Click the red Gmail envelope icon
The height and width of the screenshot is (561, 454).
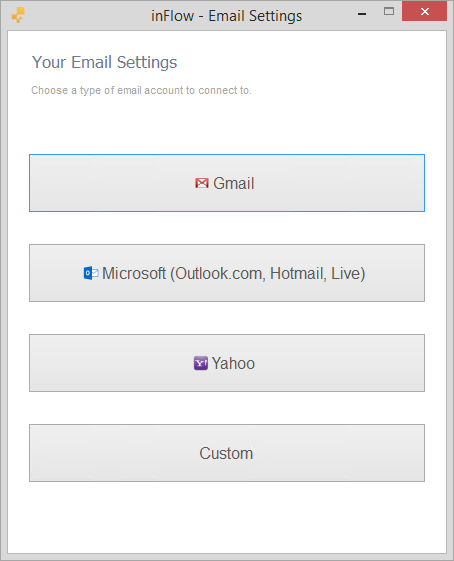(x=202, y=183)
